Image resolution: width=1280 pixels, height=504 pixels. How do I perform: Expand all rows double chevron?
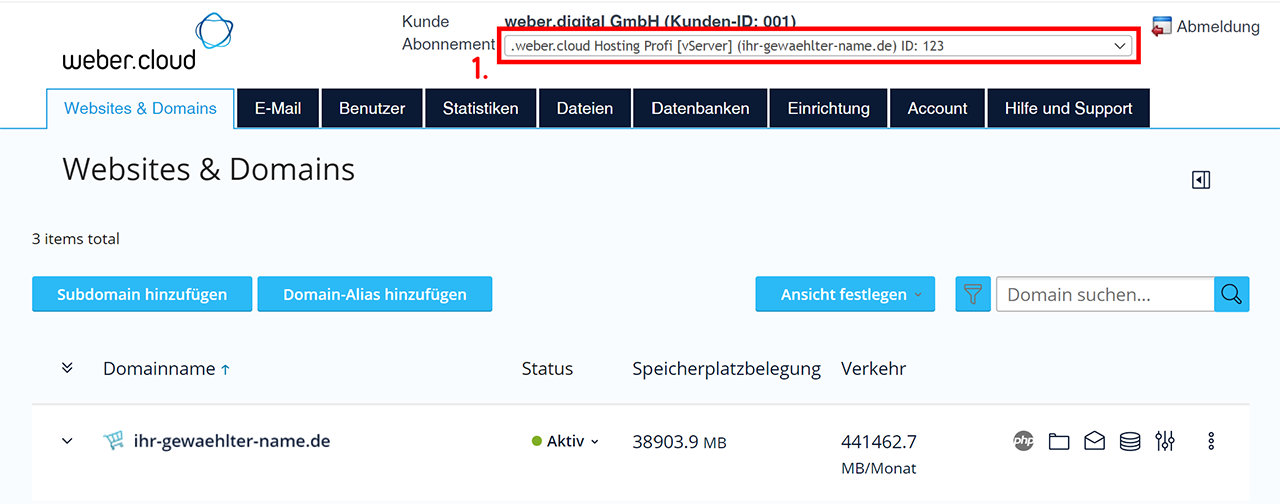pos(67,368)
